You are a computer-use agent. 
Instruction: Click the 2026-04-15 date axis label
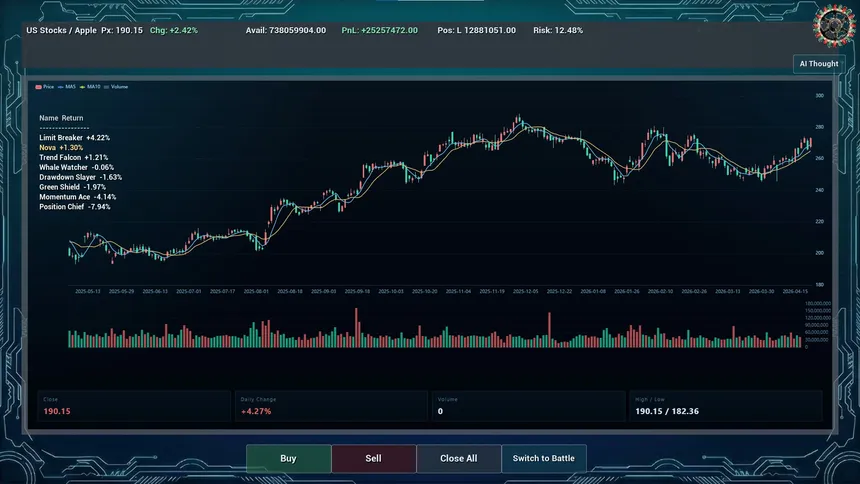[795, 291]
